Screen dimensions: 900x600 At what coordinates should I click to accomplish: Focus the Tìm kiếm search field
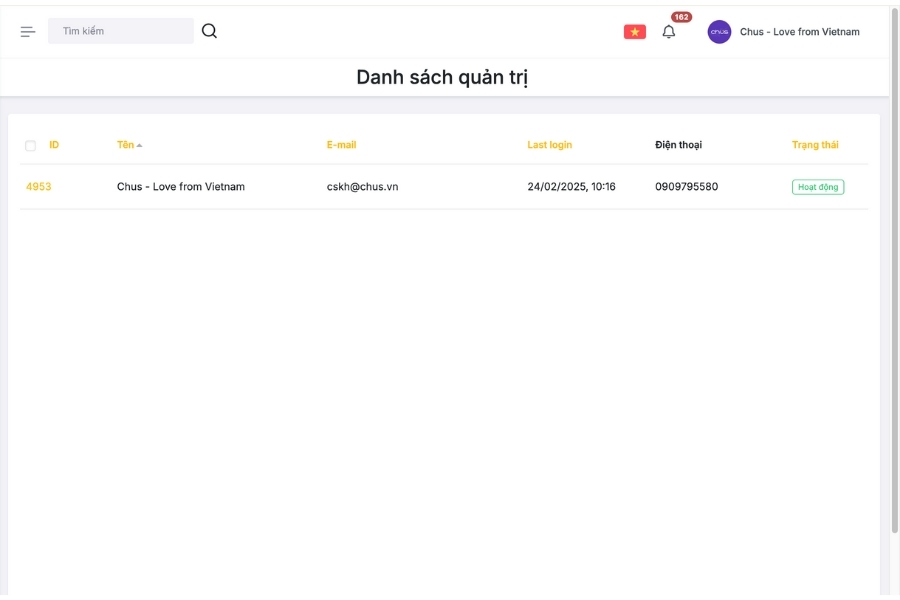click(121, 31)
